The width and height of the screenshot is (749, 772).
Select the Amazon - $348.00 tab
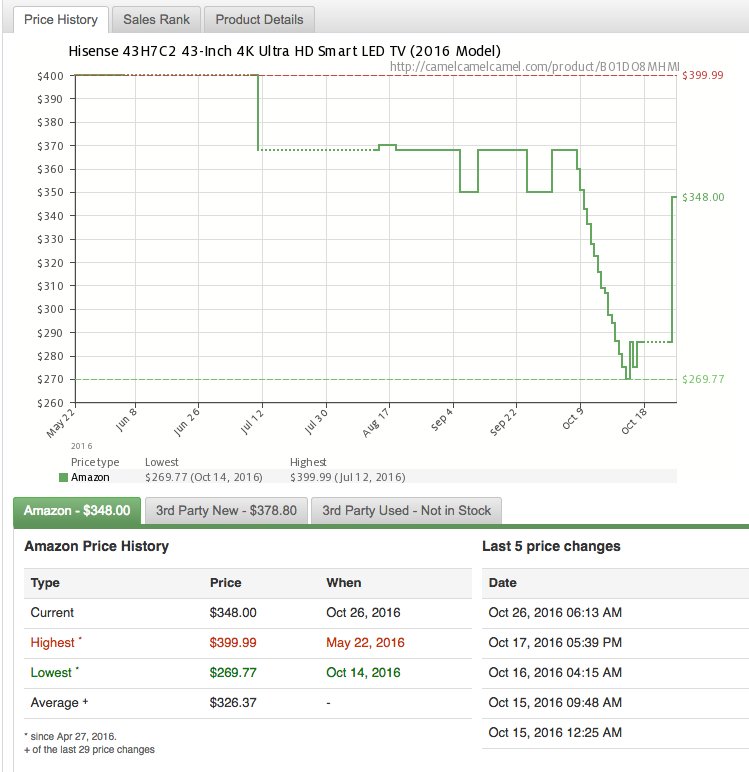[77, 511]
